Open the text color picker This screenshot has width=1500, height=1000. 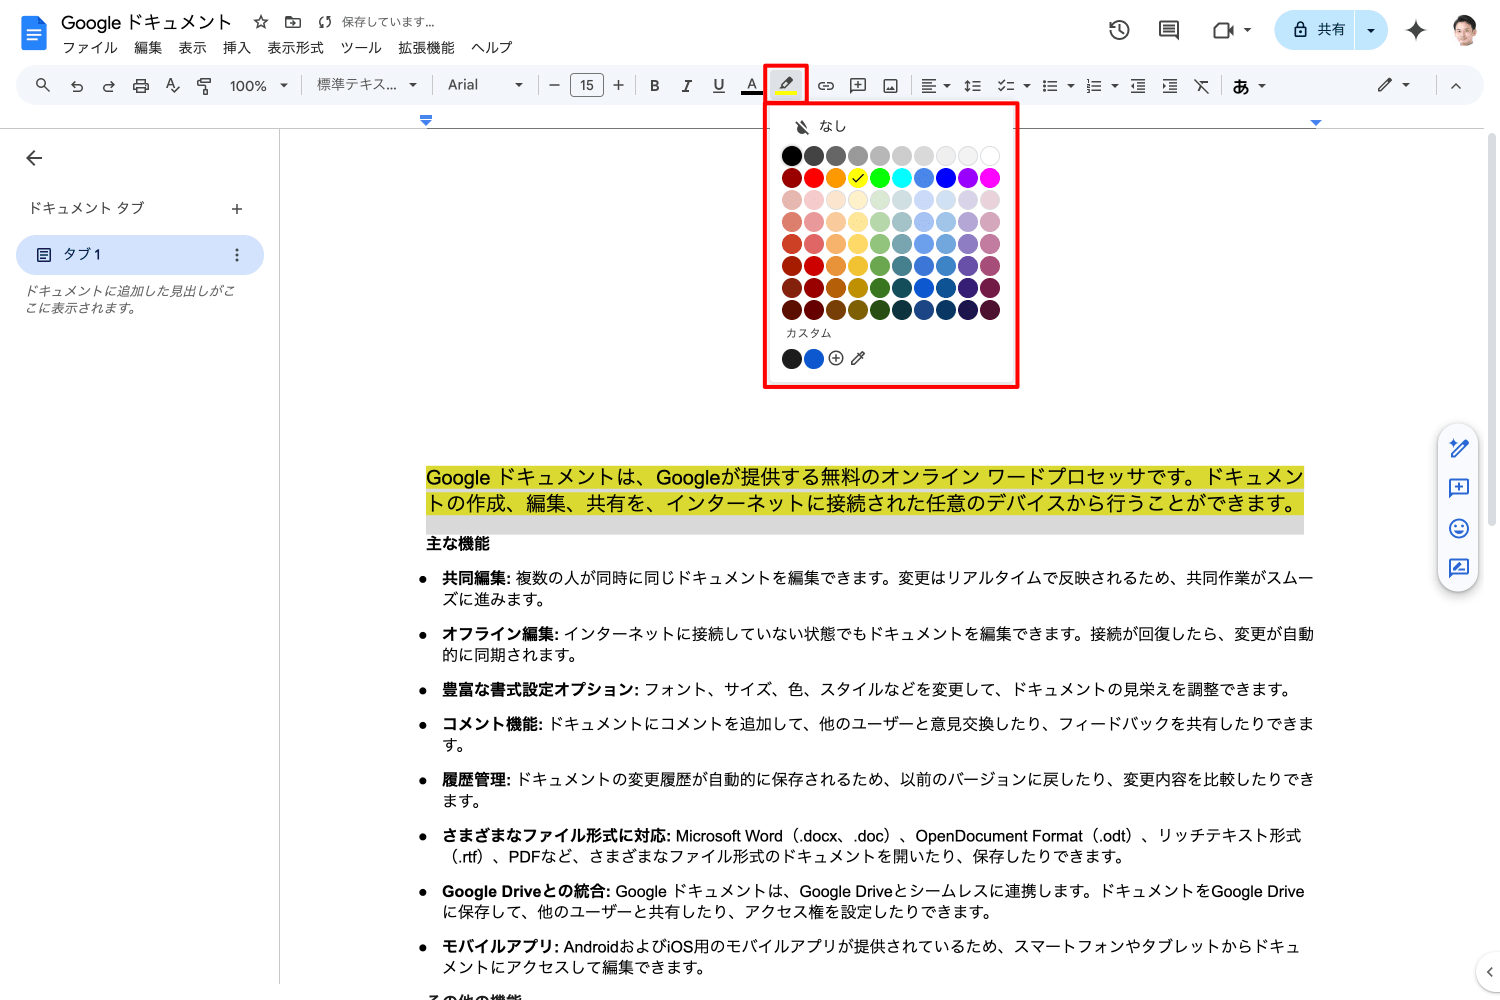(752, 86)
